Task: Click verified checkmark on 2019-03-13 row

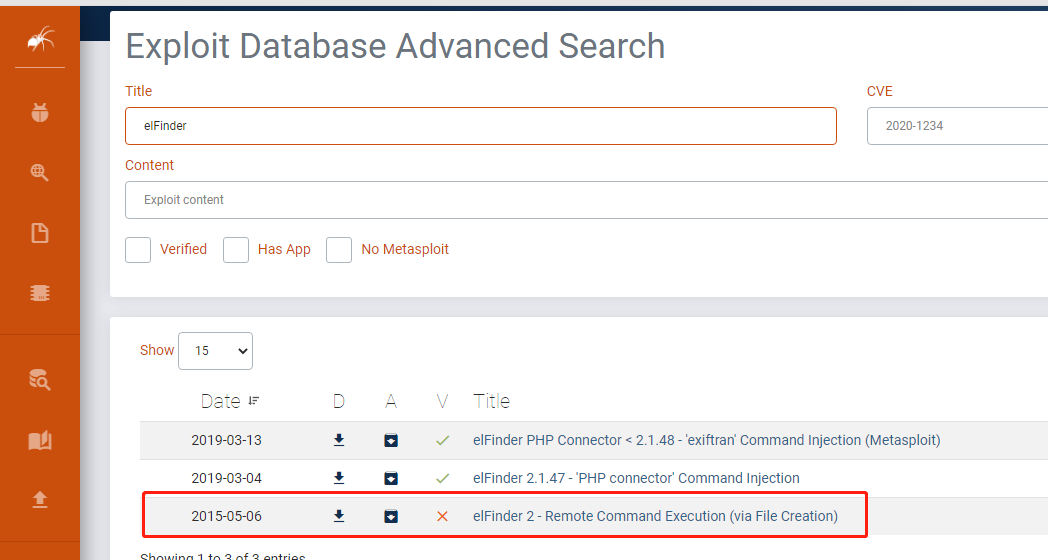Action: tap(442, 440)
